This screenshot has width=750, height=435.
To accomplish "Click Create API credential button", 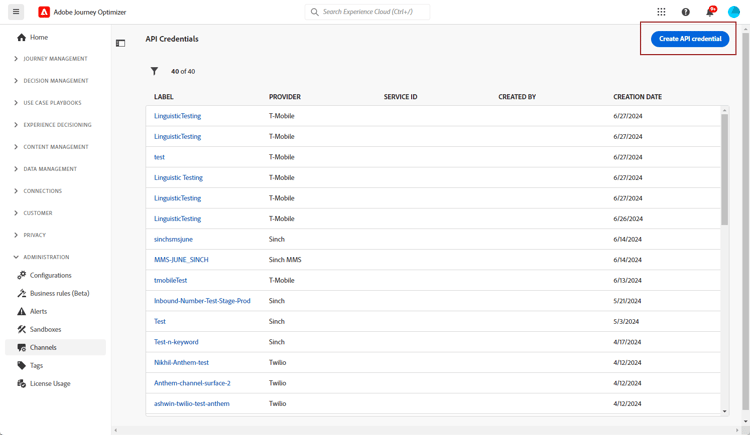I will [690, 39].
